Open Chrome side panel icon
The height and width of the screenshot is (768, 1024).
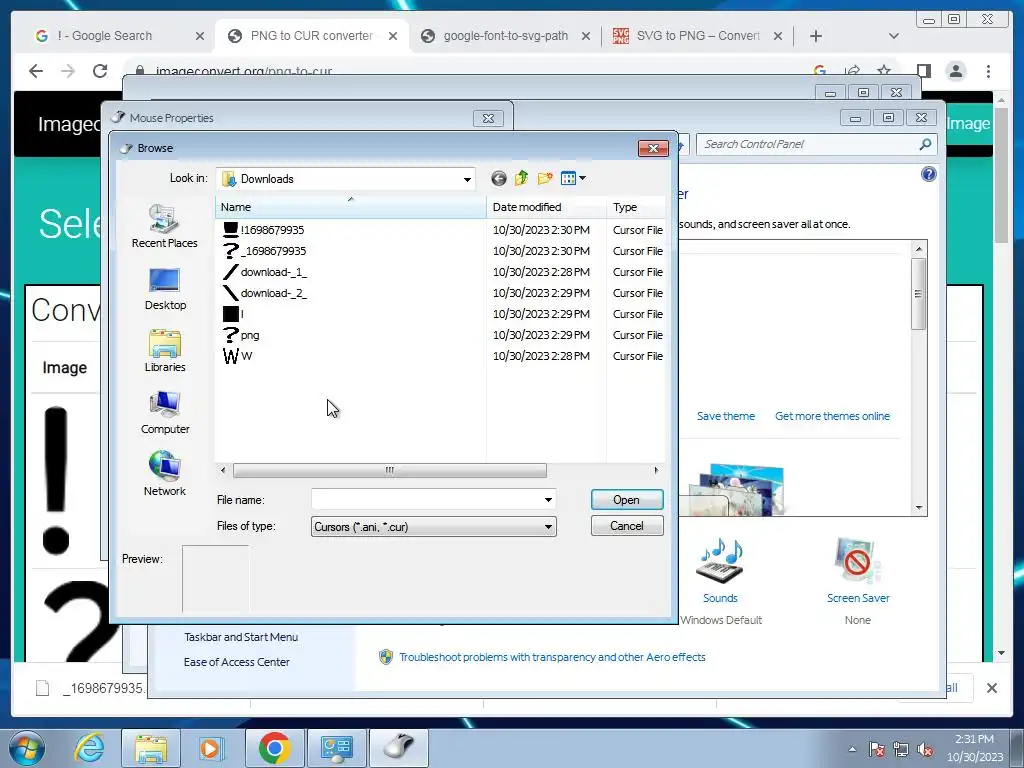coord(923,71)
